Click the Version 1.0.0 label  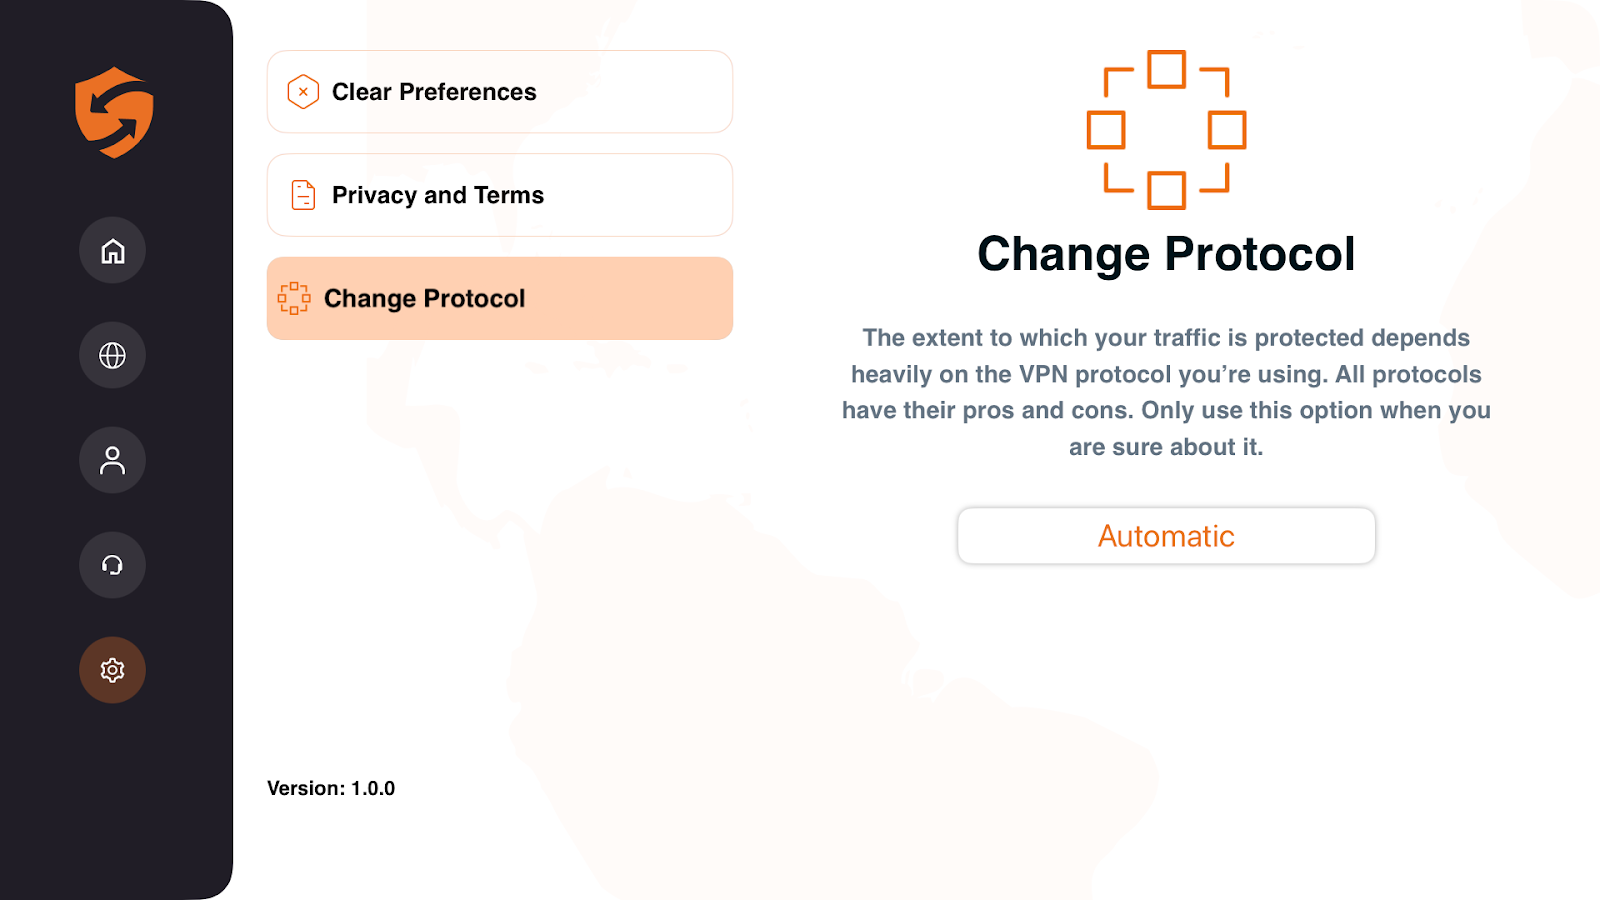[x=331, y=788]
